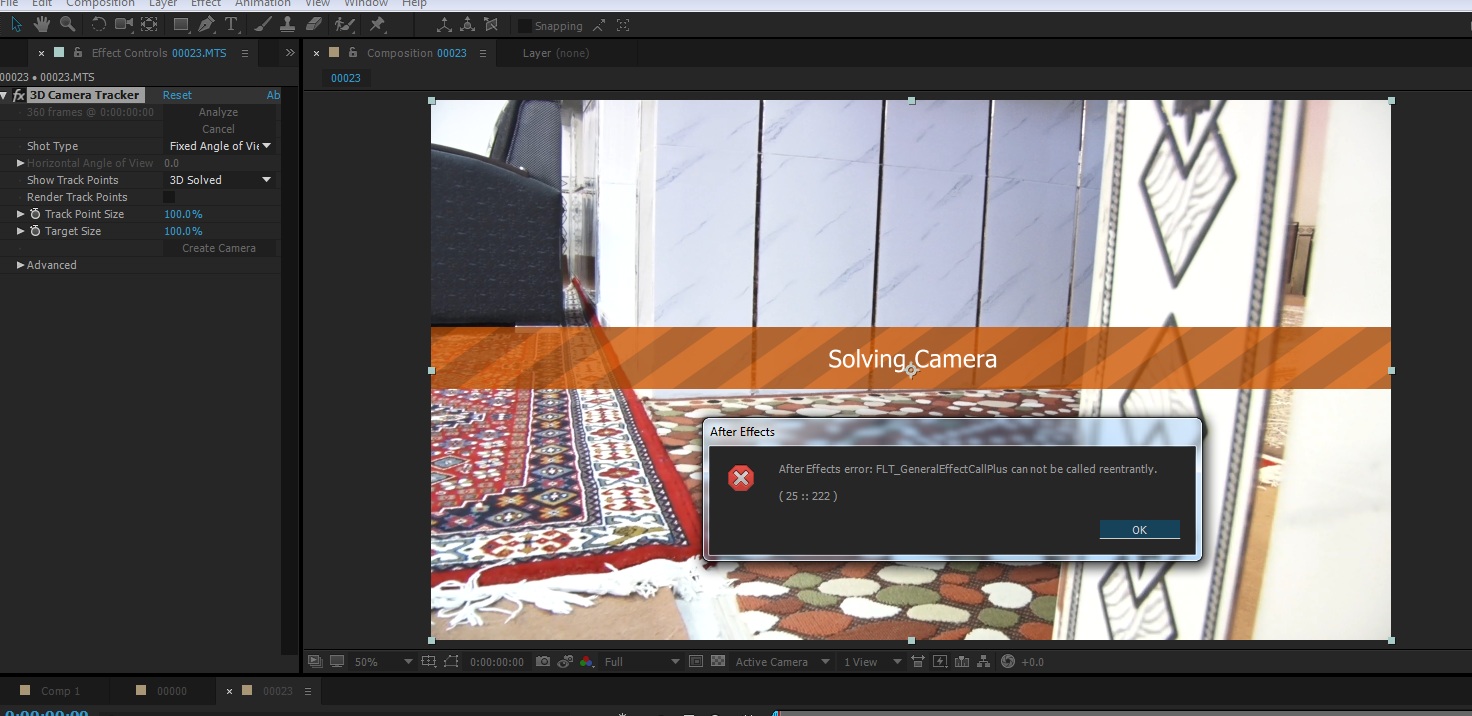Expand the Advanced section

tap(21, 265)
